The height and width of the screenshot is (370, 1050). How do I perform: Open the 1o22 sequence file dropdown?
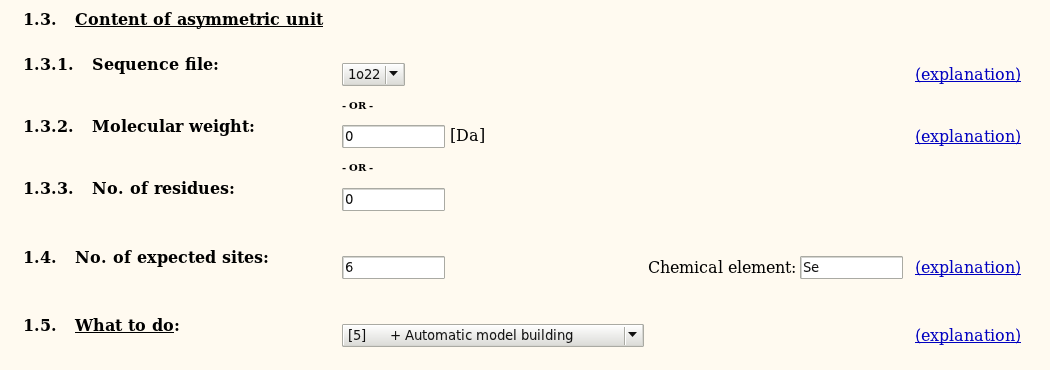(373, 74)
